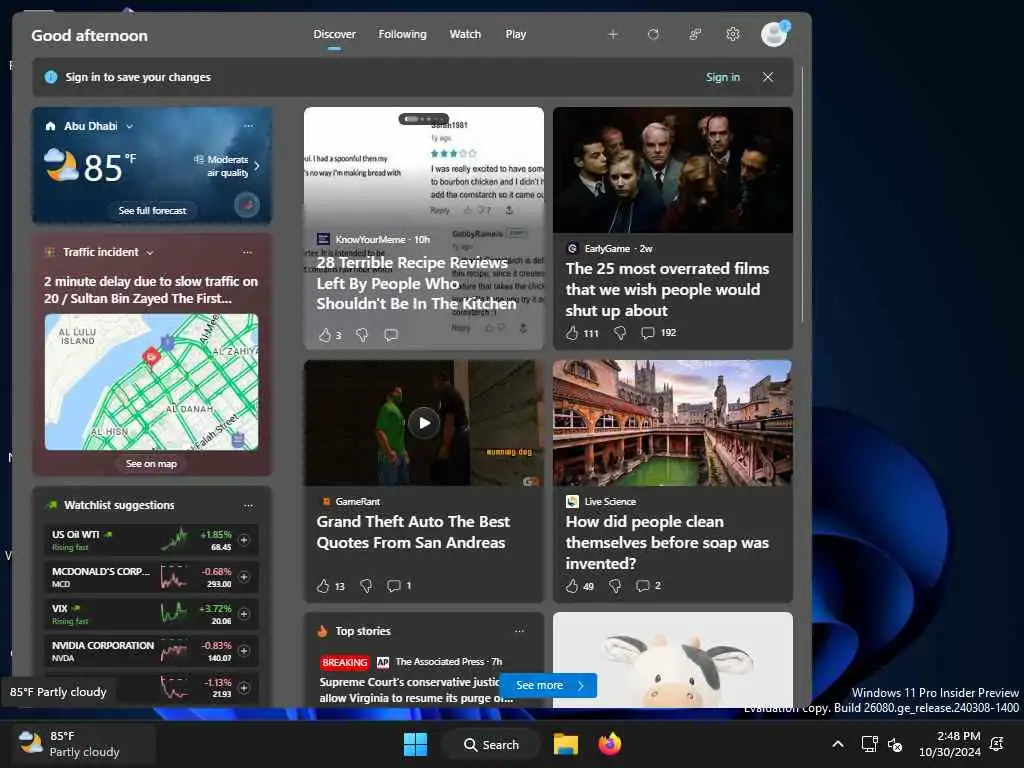Add VIX to the watchlist
1024x768 pixels.
244,614
